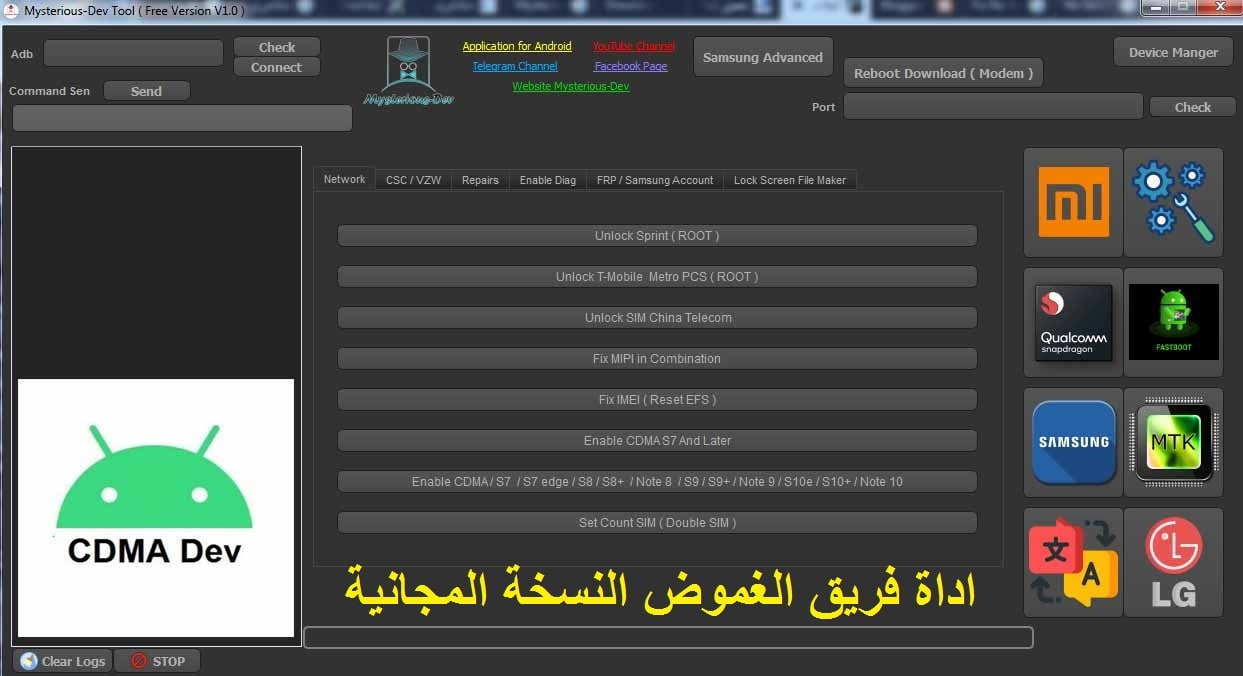Click the bottom progress bar
The image size is (1243, 676).
(668, 637)
